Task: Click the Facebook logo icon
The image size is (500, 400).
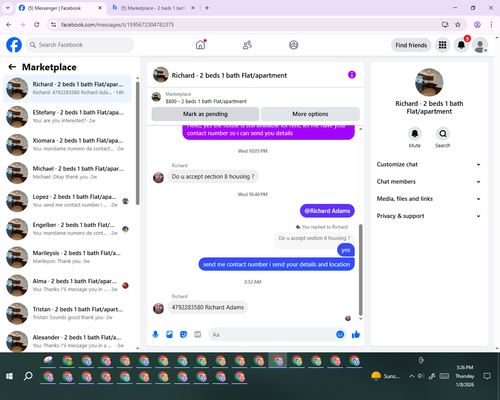Action: click(14, 45)
